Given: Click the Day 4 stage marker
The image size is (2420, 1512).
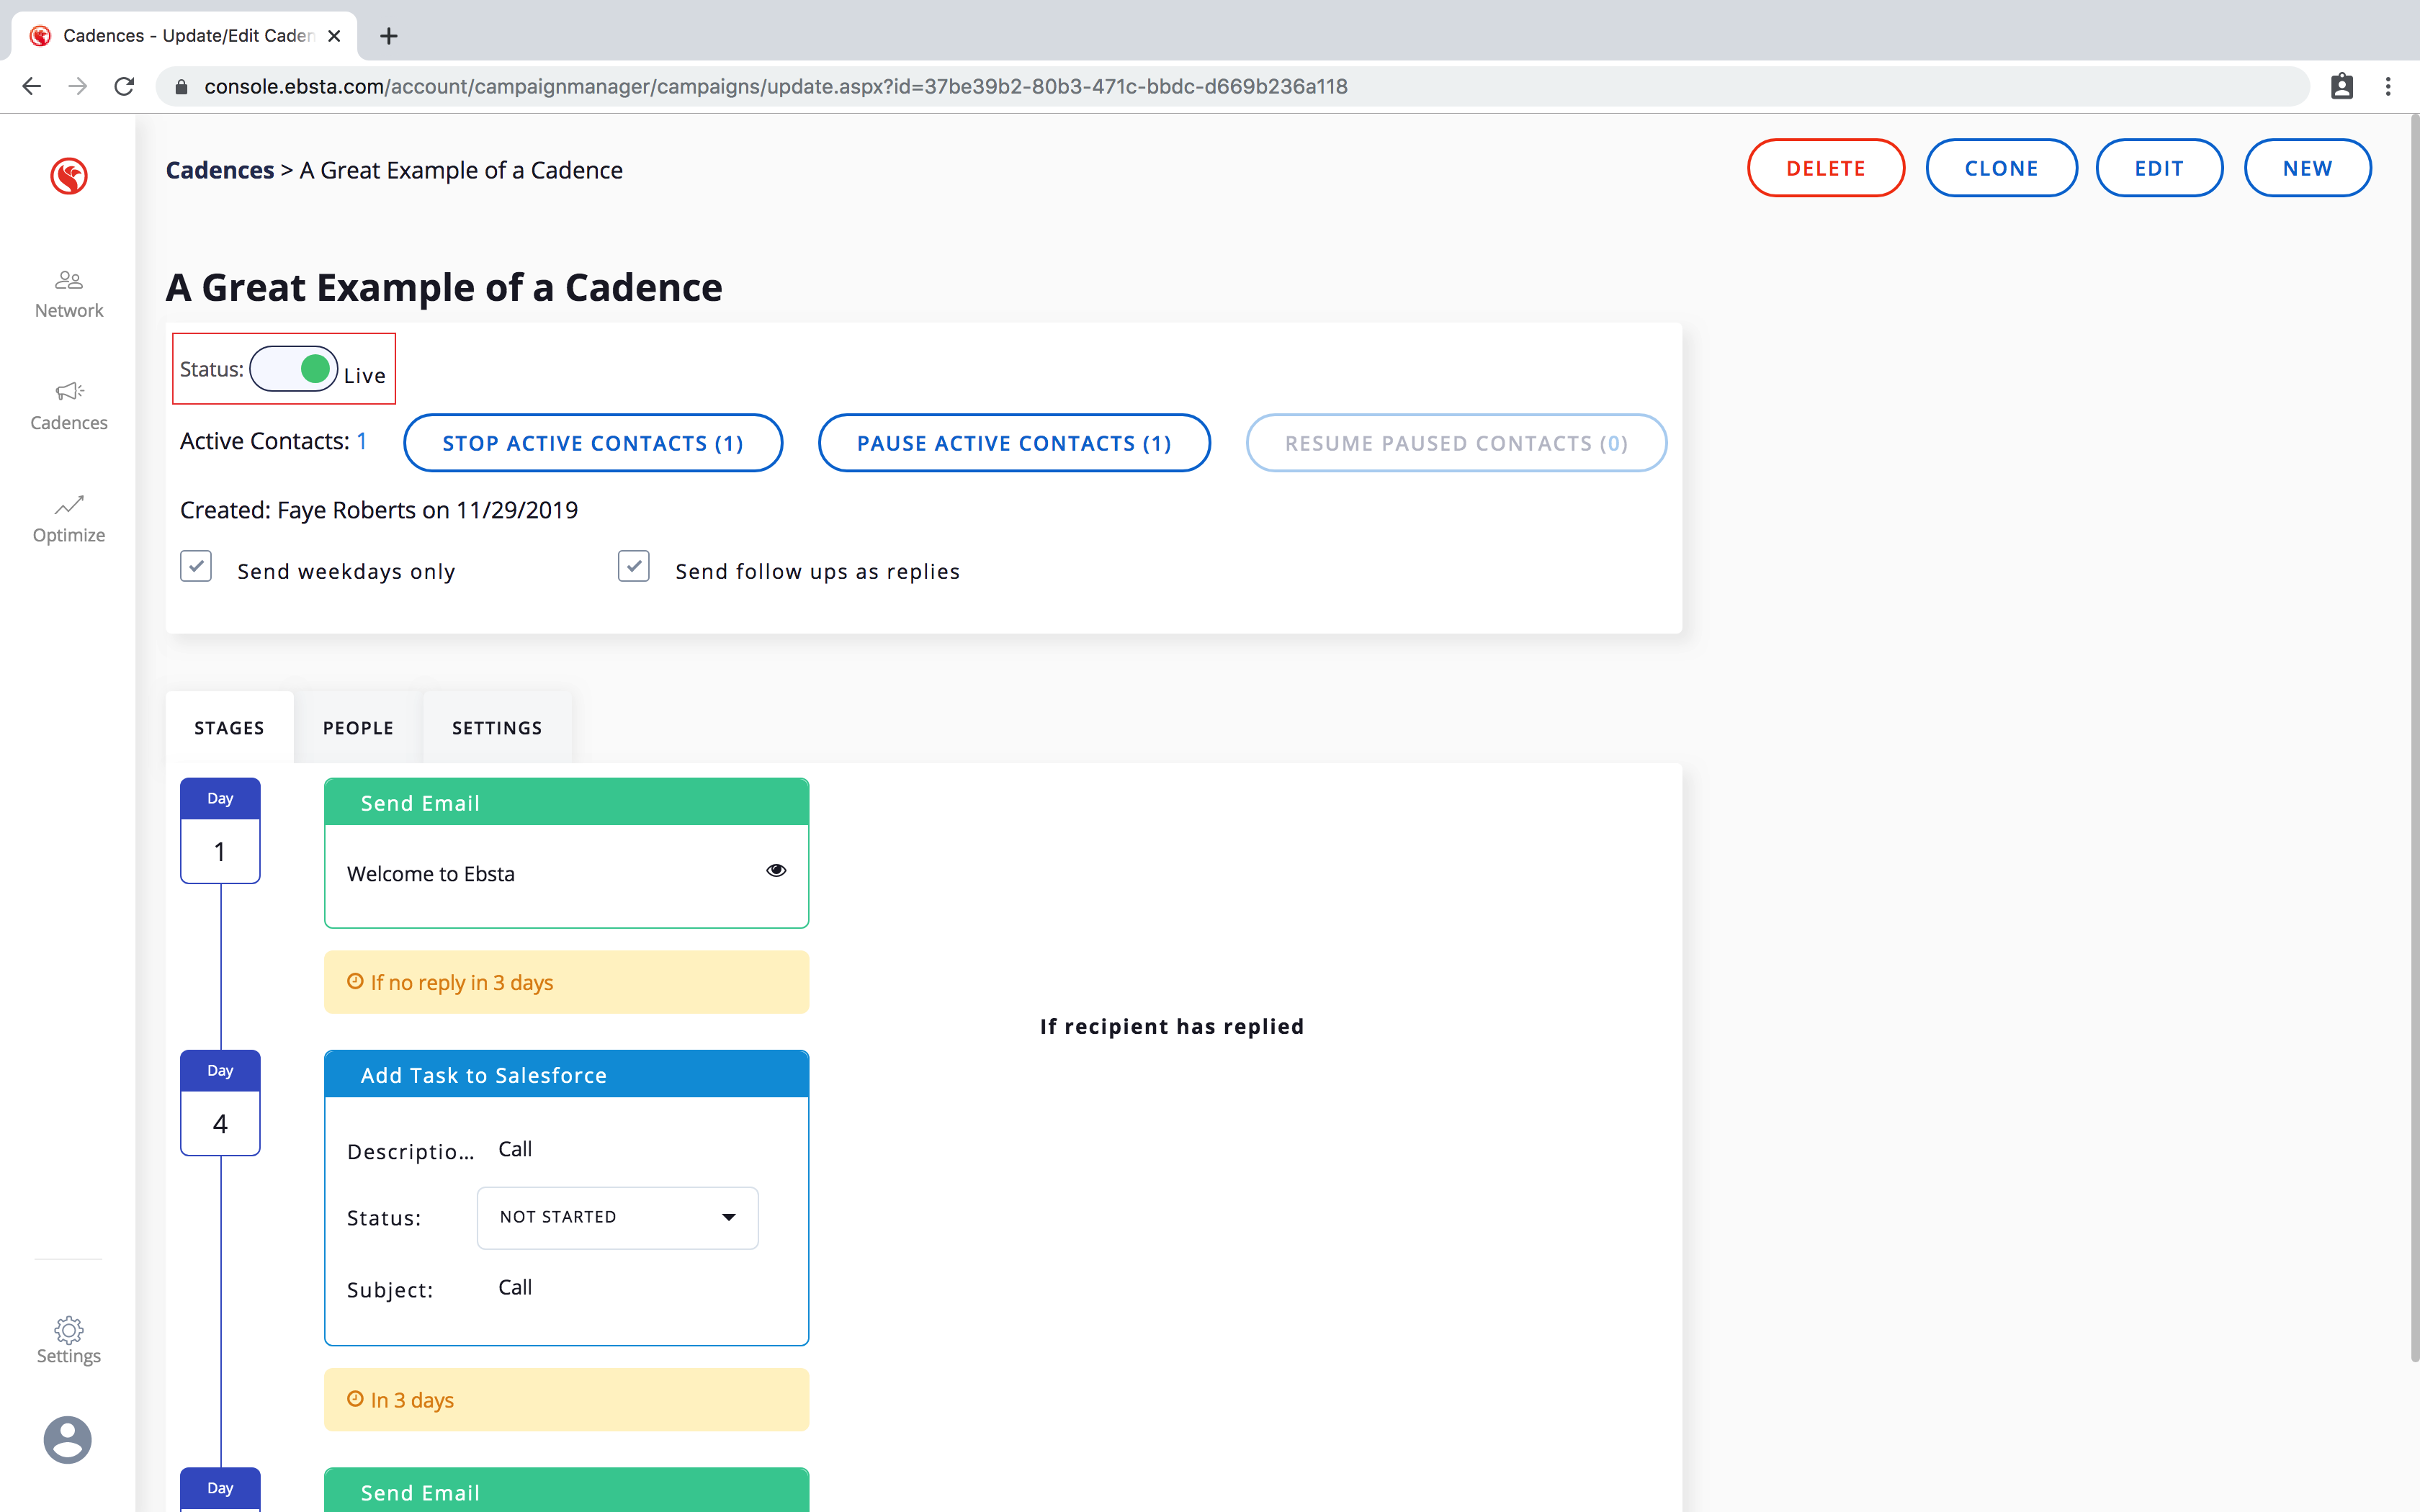Looking at the screenshot, I should pyautogui.click(x=220, y=1103).
